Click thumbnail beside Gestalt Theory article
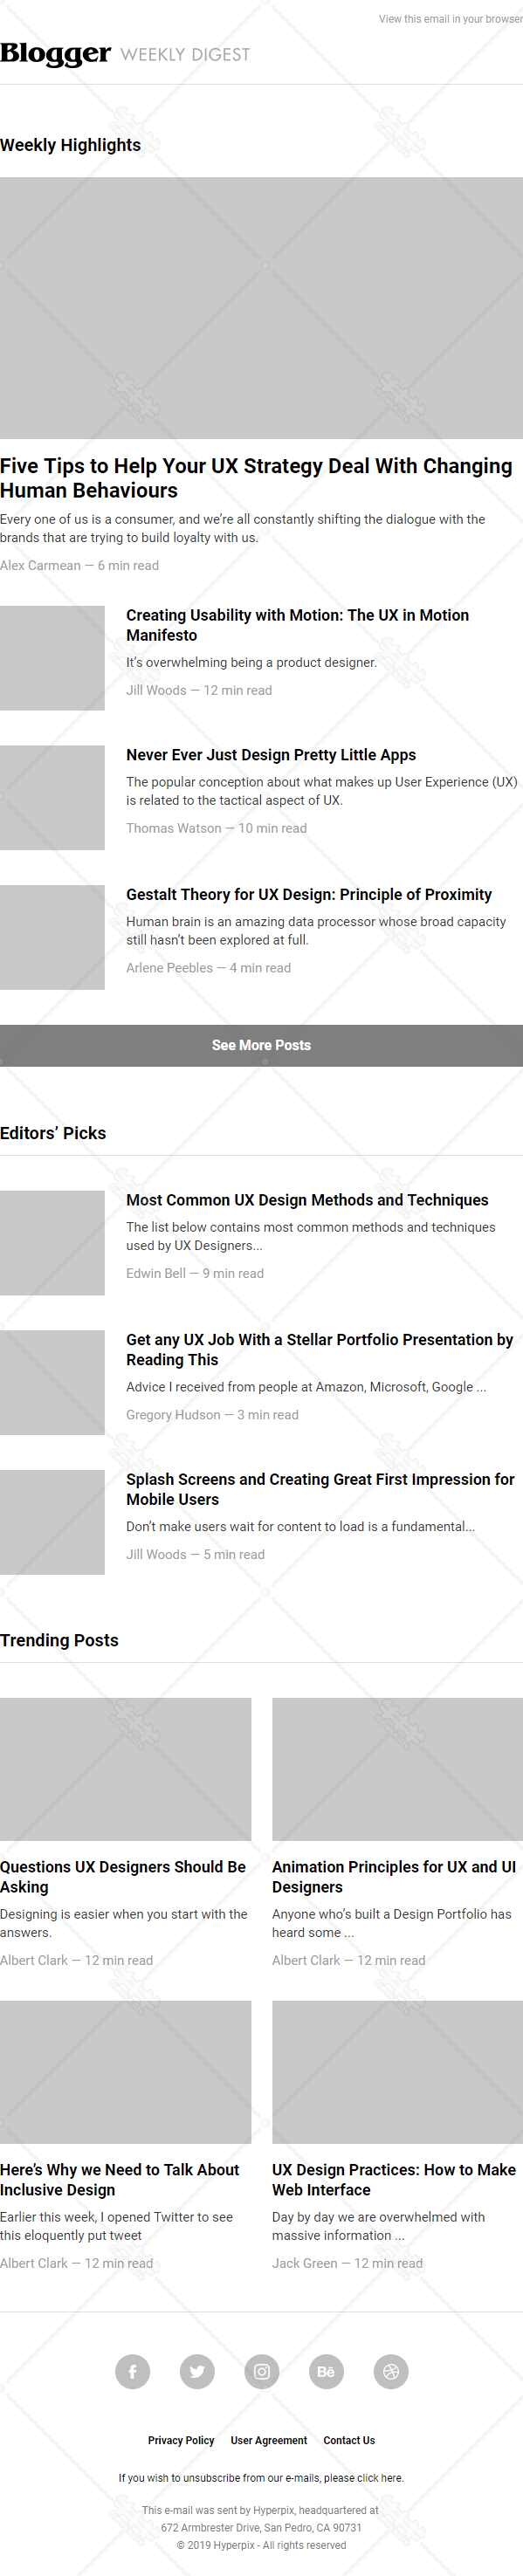 point(52,937)
